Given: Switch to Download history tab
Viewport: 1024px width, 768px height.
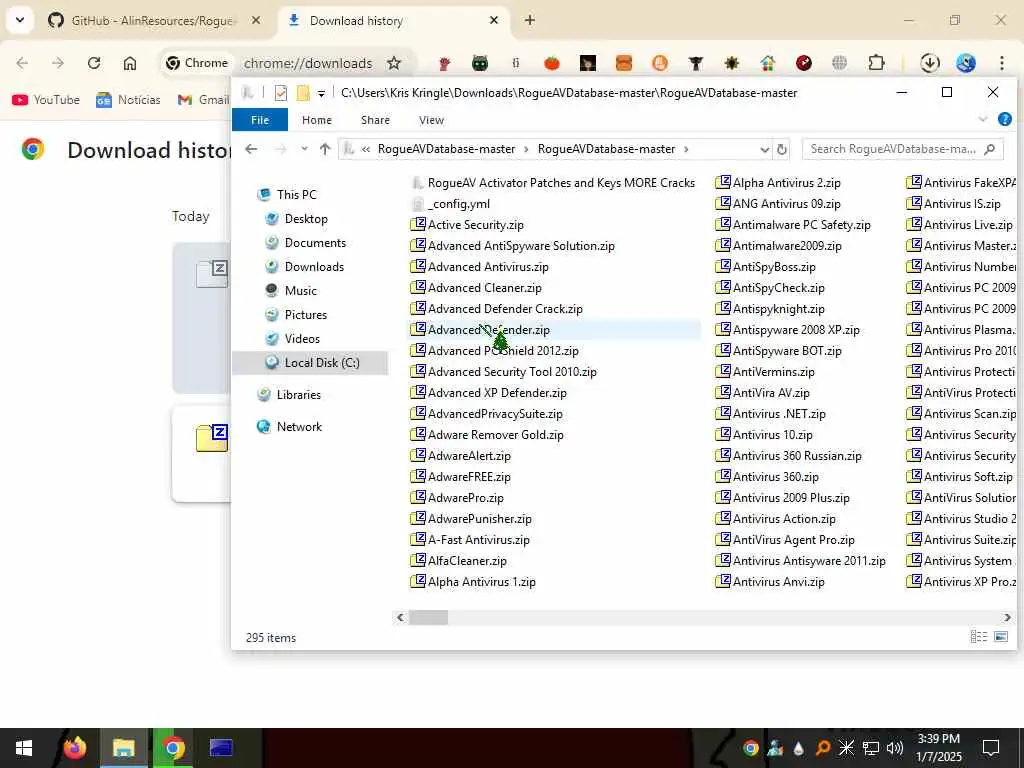Looking at the screenshot, I should pyautogui.click(x=394, y=20).
